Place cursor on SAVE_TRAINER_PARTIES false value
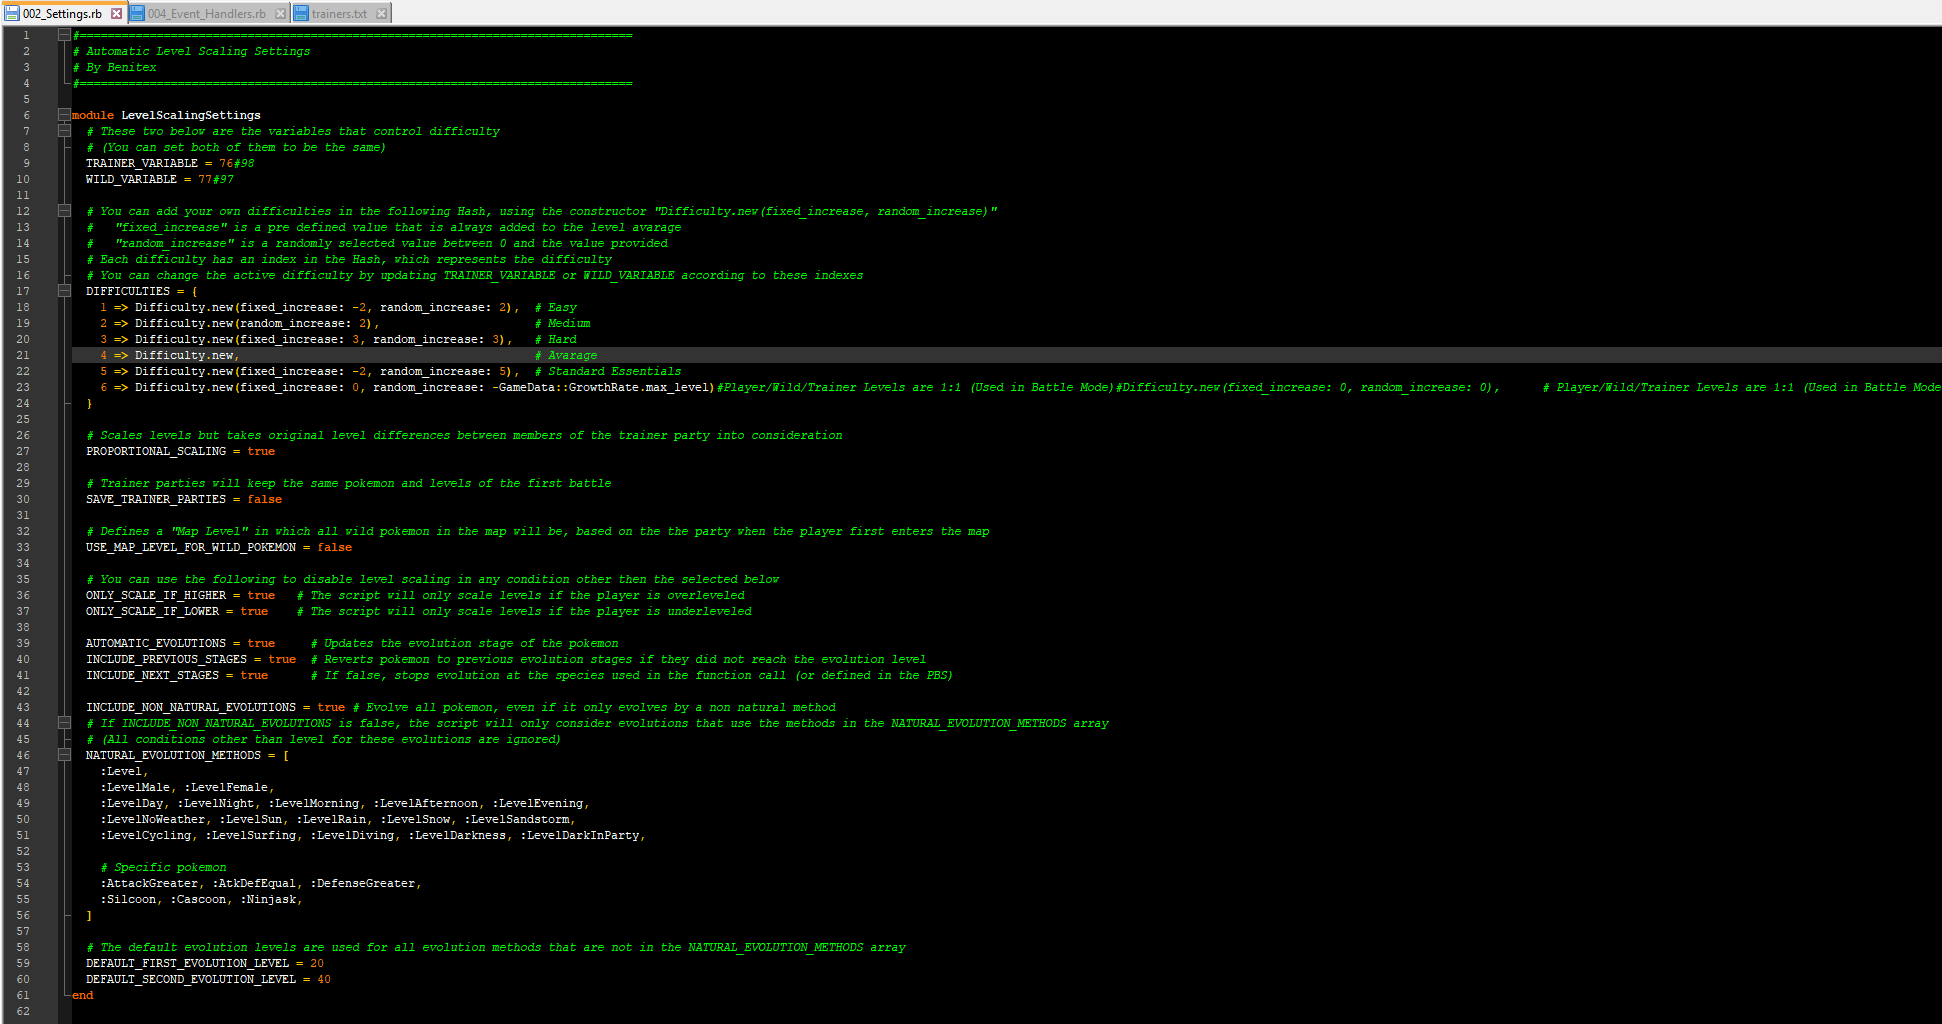The height and width of the screenshot is (1024, 1942). (x=264, y=499)
